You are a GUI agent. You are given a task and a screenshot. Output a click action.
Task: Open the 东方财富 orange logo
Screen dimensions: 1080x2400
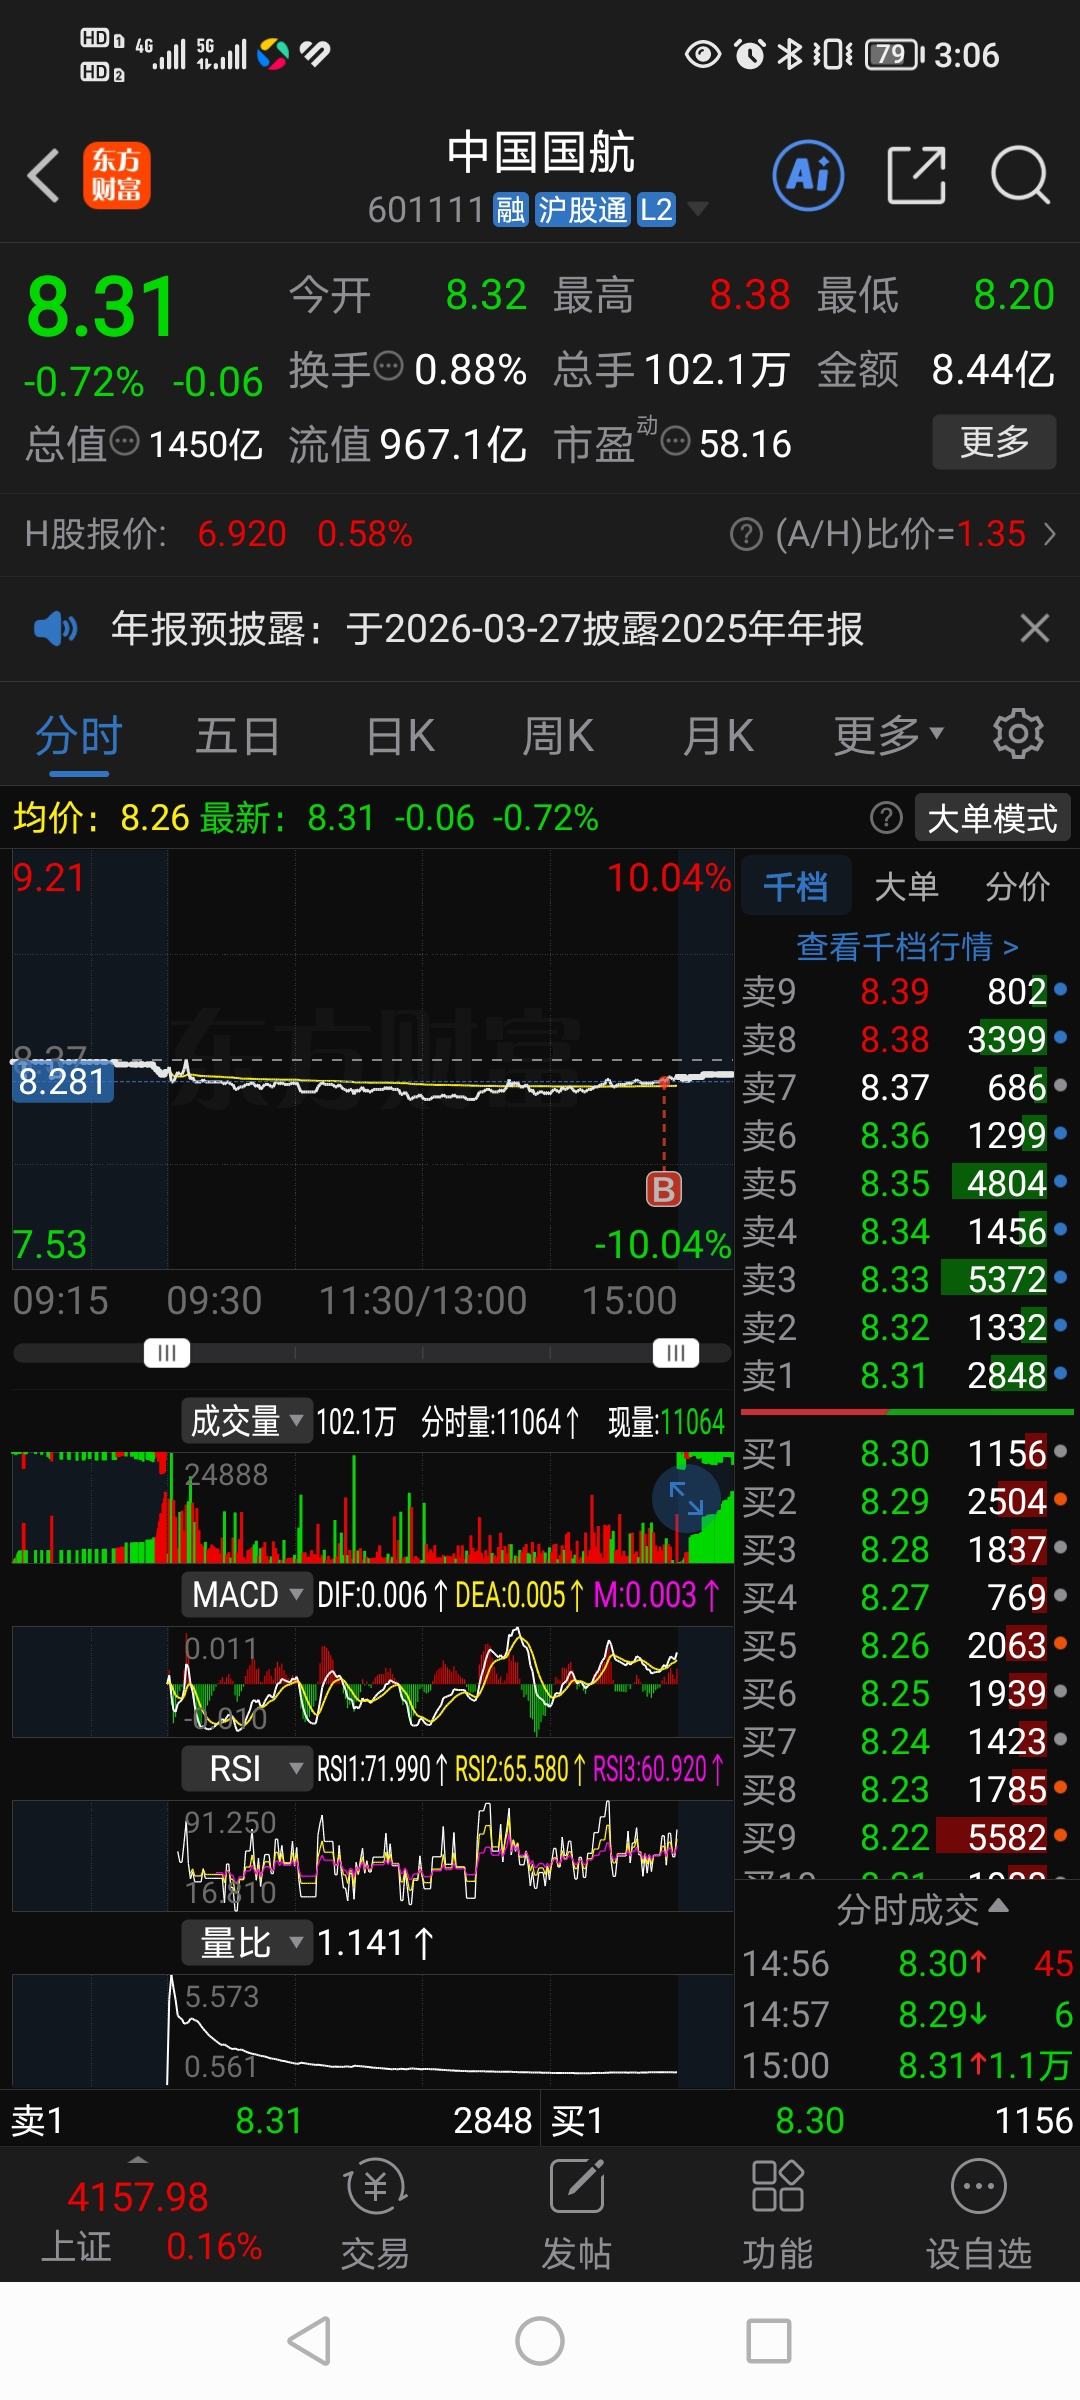click(x=117, y=175)
